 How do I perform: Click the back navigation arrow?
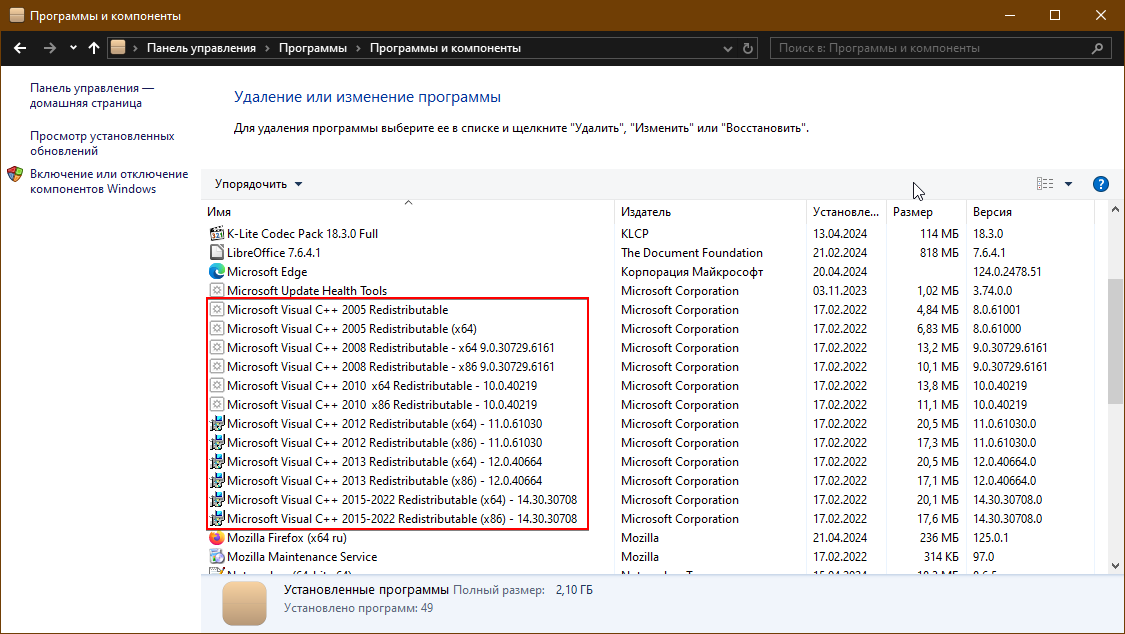pyautogui.click(x=20, y=48)
